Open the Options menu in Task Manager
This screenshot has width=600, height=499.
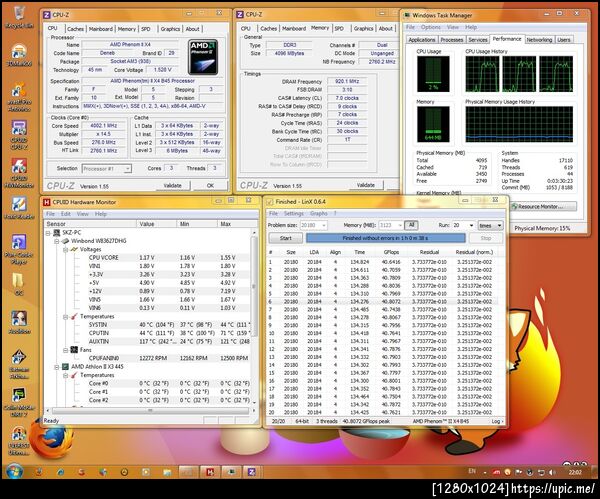[431, 27]
